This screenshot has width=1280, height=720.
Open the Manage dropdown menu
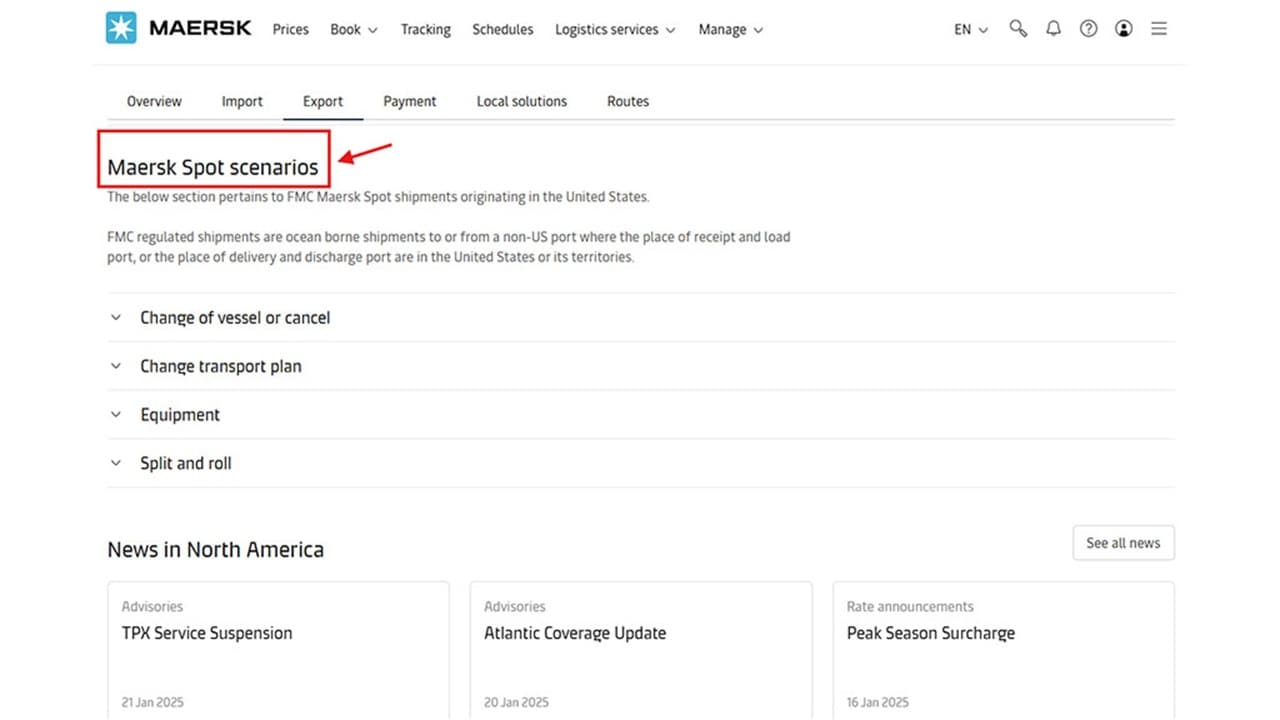[730, 30]
